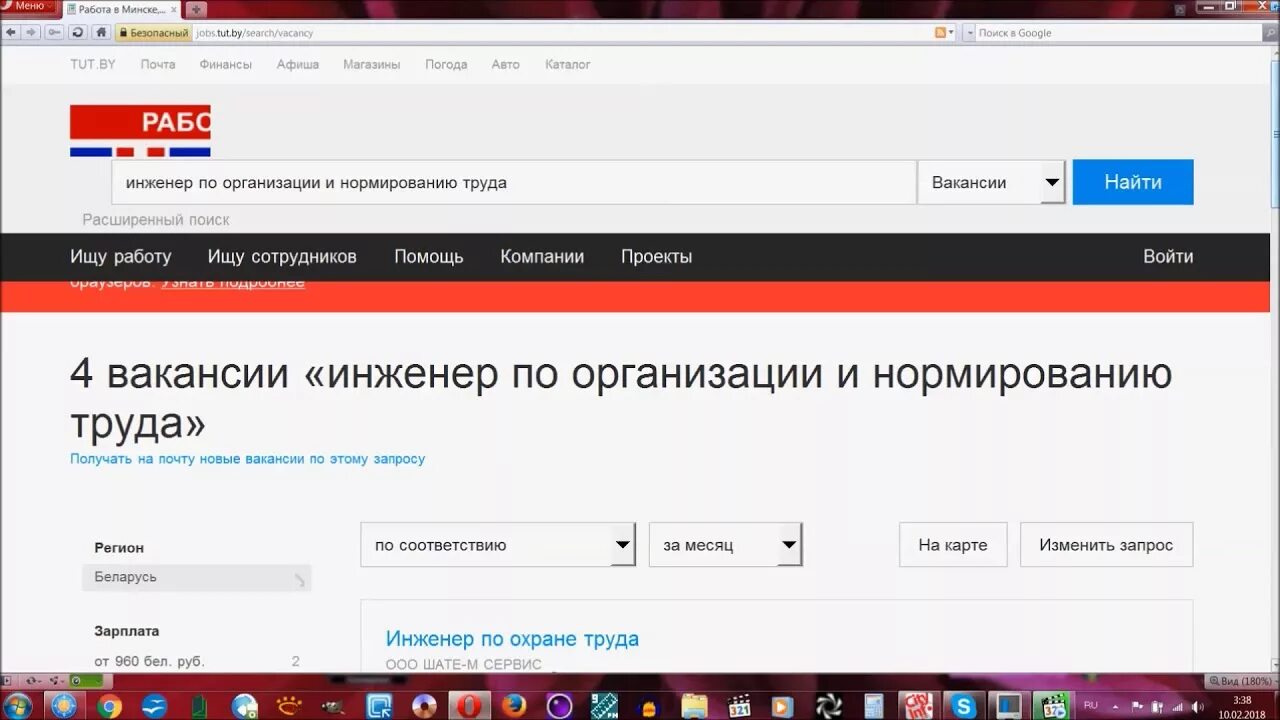Open the 'Беларусь' region filter
Image resolution: width=1280 pixels, height=720 pixels.
coord(196,577)
